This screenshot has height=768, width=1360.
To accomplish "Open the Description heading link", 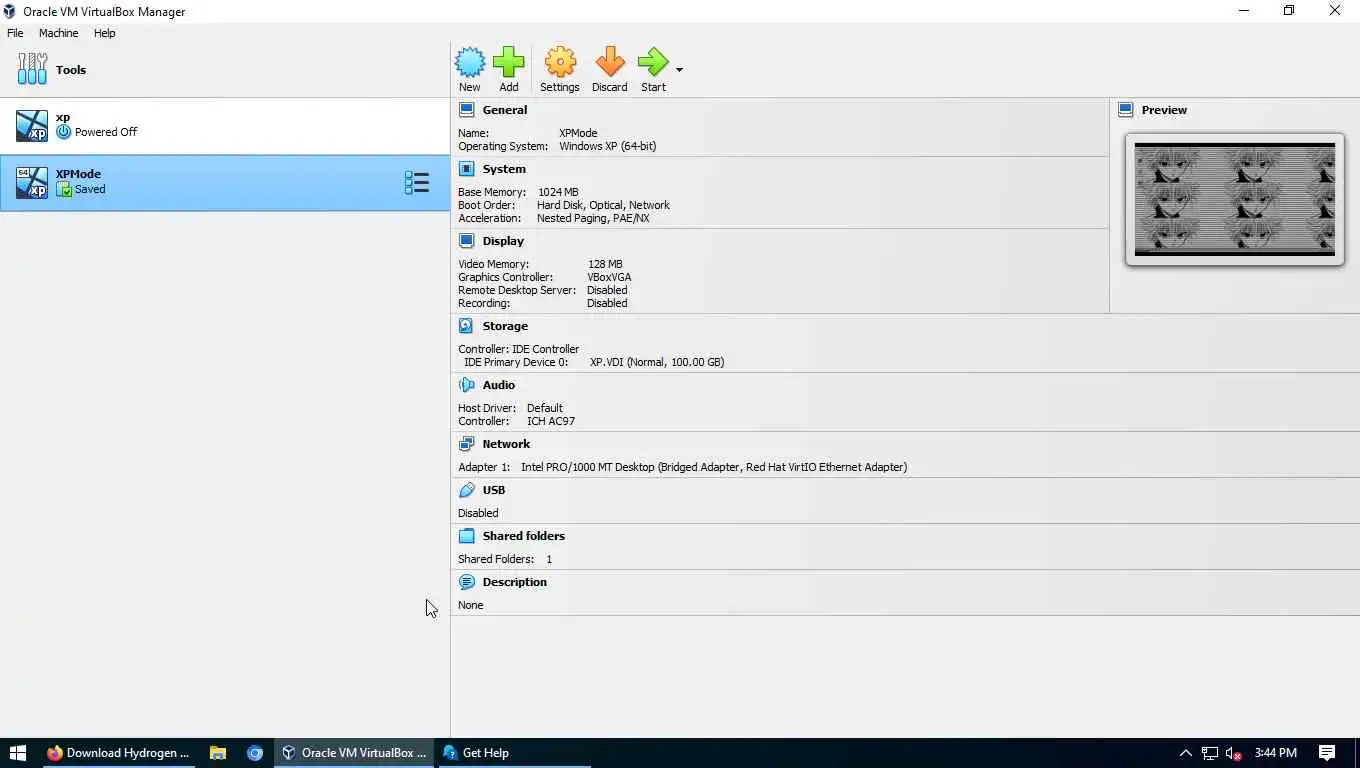I will click(x=515, y=582).
